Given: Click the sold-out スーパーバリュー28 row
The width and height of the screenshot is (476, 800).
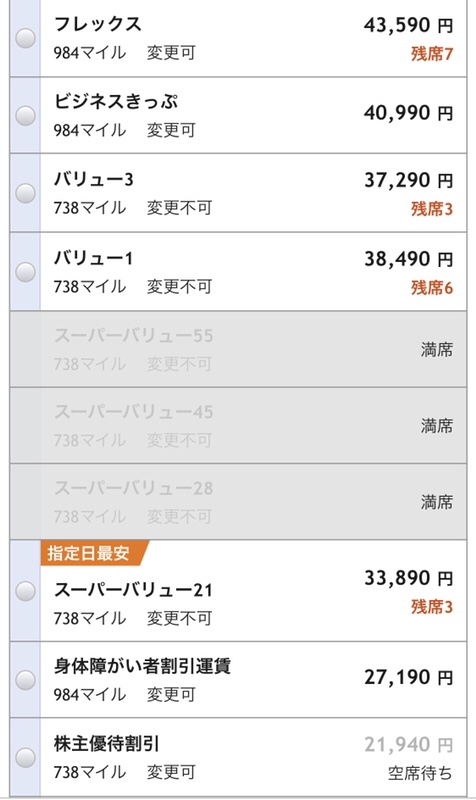Looking at the screenshot, I should 238,502.
